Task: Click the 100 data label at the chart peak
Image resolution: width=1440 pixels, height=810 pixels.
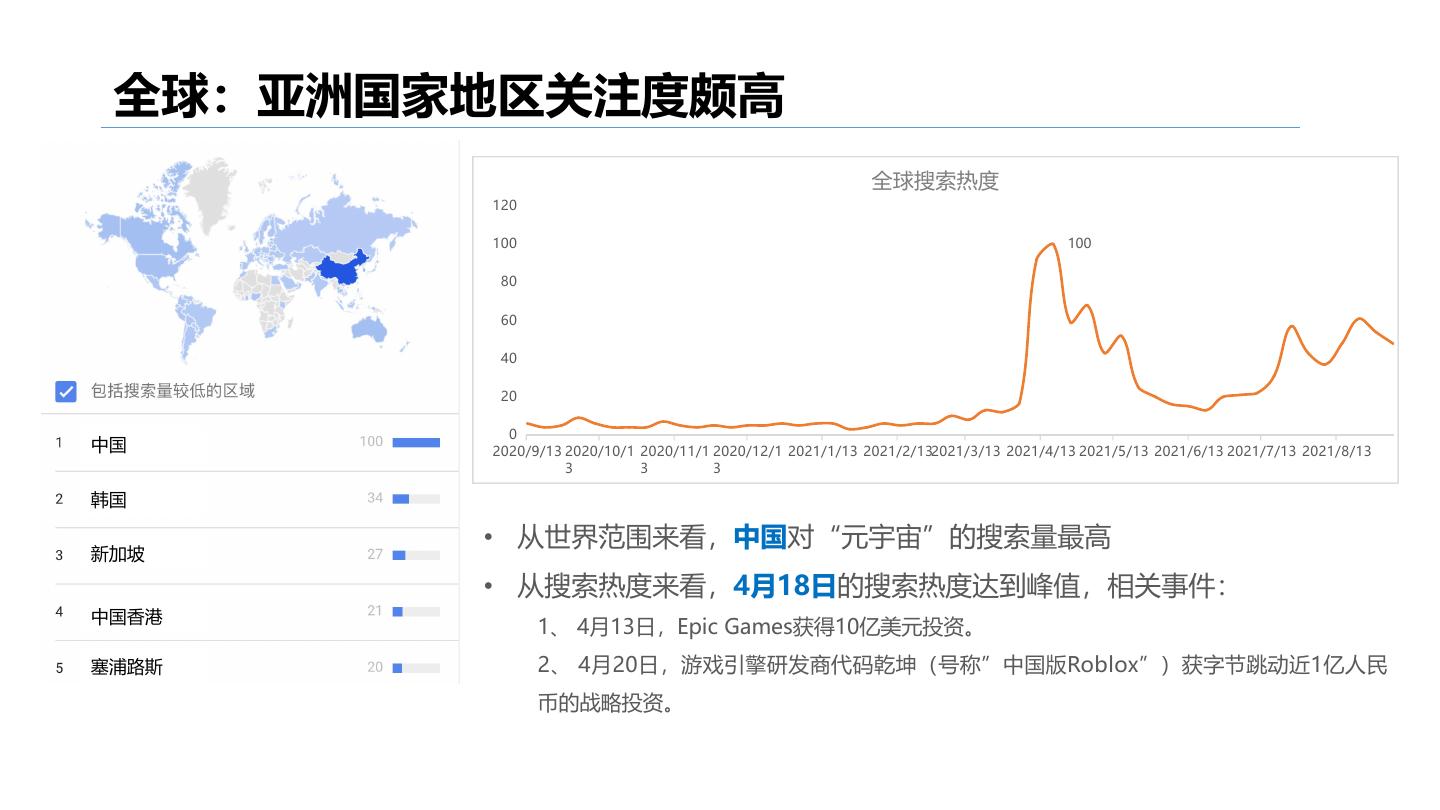Action: click(1079, 243)
